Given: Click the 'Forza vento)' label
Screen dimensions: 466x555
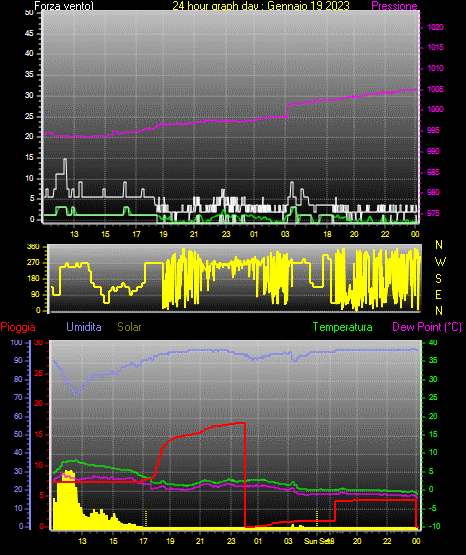Looking at the screenshot, I should [64, 6].
